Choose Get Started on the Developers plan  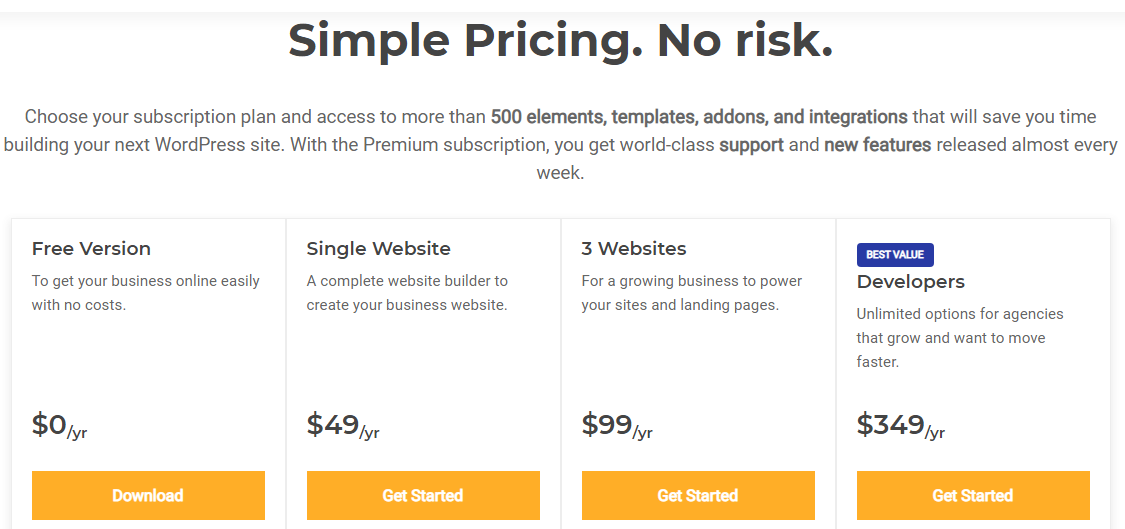click(x=973, y=495)
